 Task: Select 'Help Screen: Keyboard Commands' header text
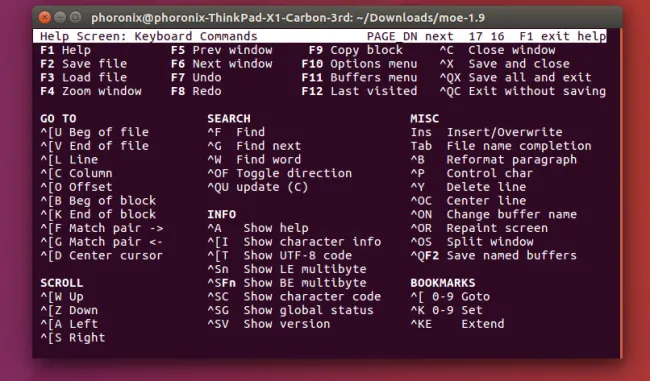pyautogui.click(x=148, y=36)
